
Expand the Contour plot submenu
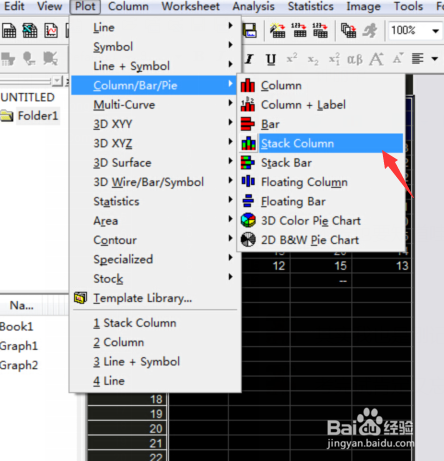(x=156, y=240)
